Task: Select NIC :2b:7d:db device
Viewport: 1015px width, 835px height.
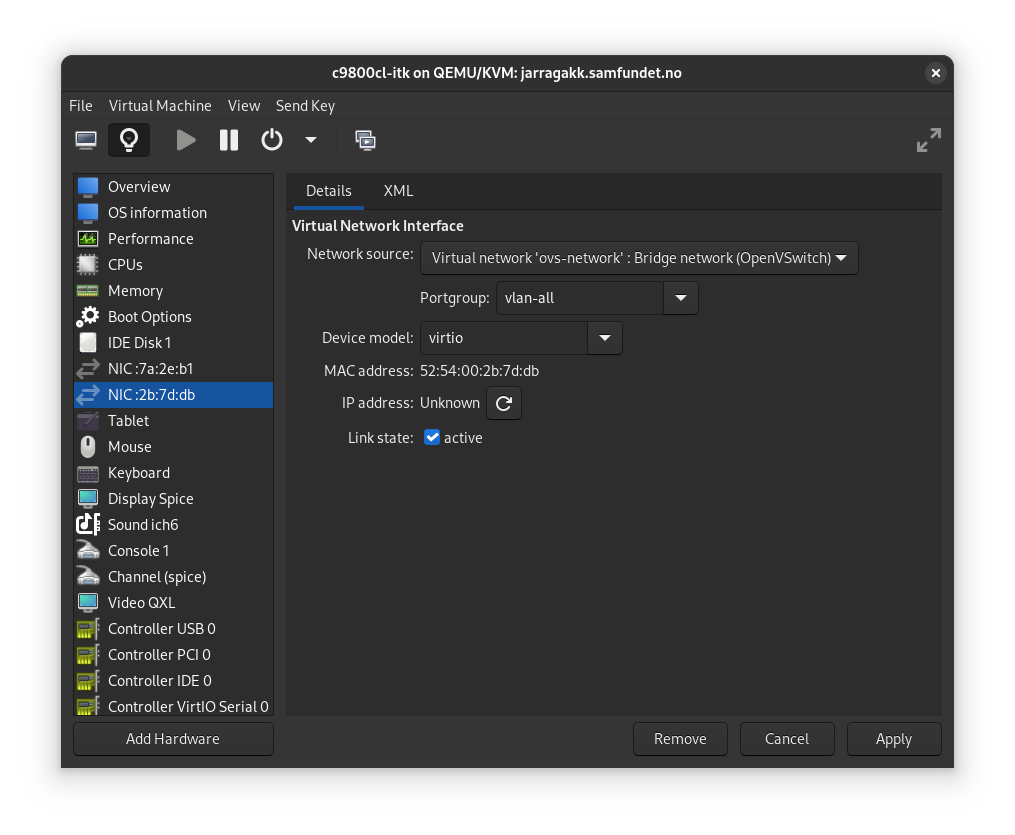Action: (173, 395)
